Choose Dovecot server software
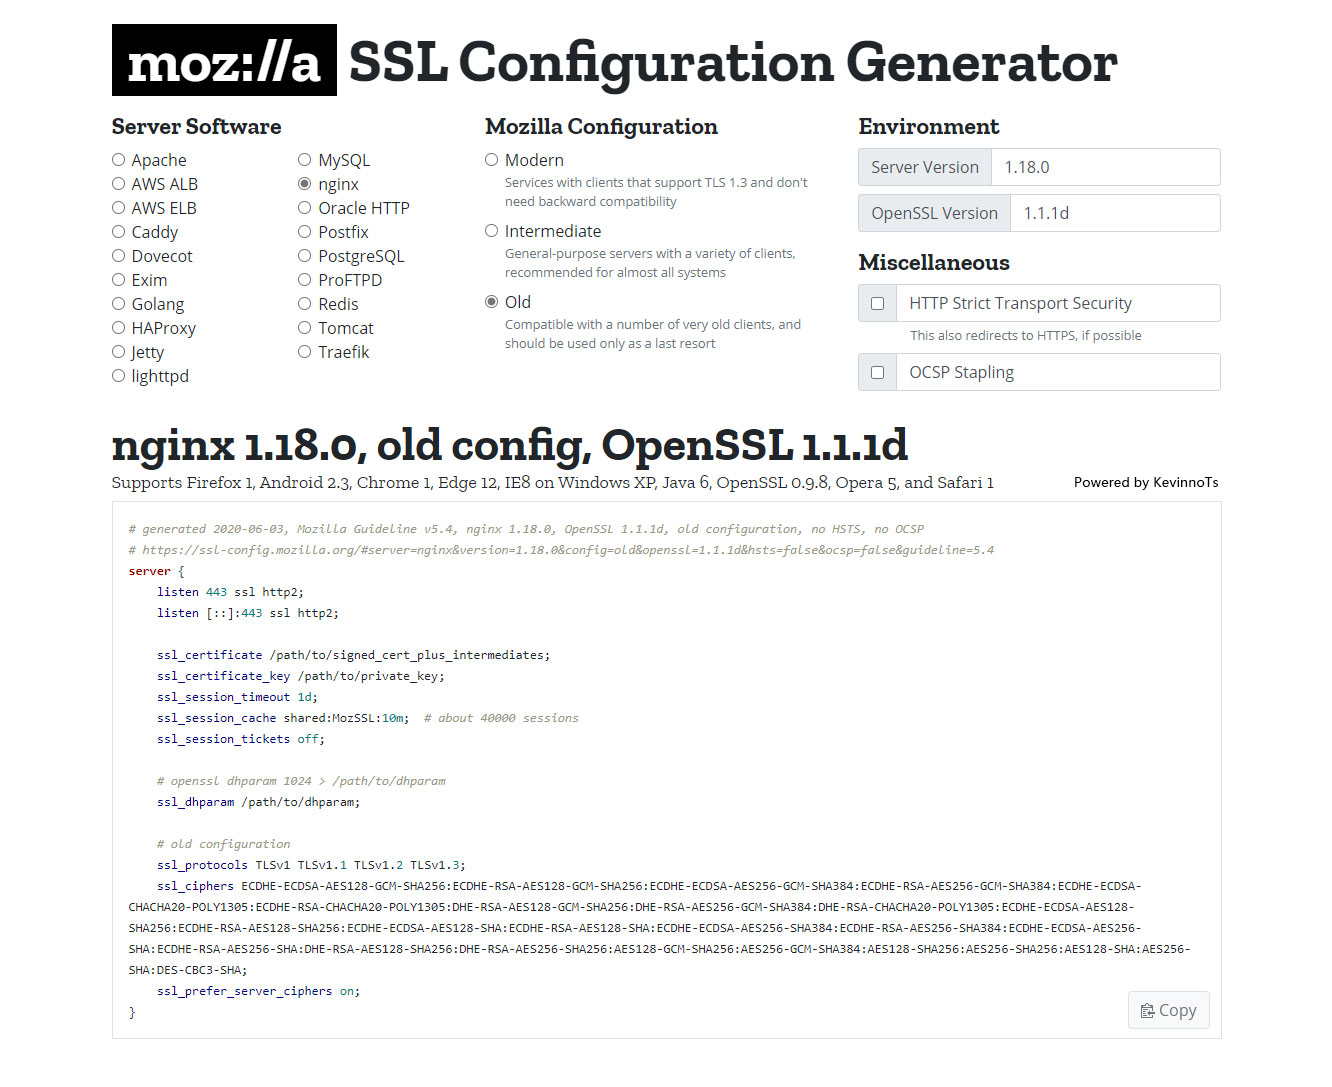 (x=119, y=256)
